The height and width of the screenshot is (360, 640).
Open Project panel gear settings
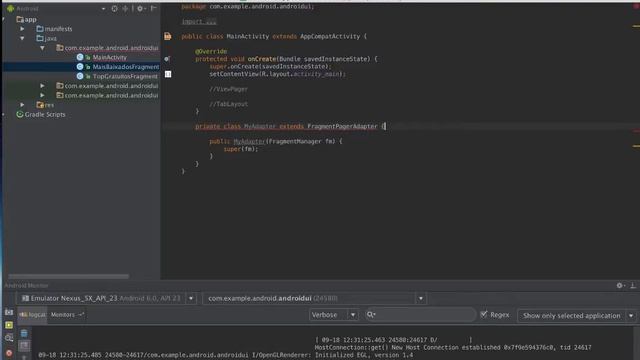141,9
